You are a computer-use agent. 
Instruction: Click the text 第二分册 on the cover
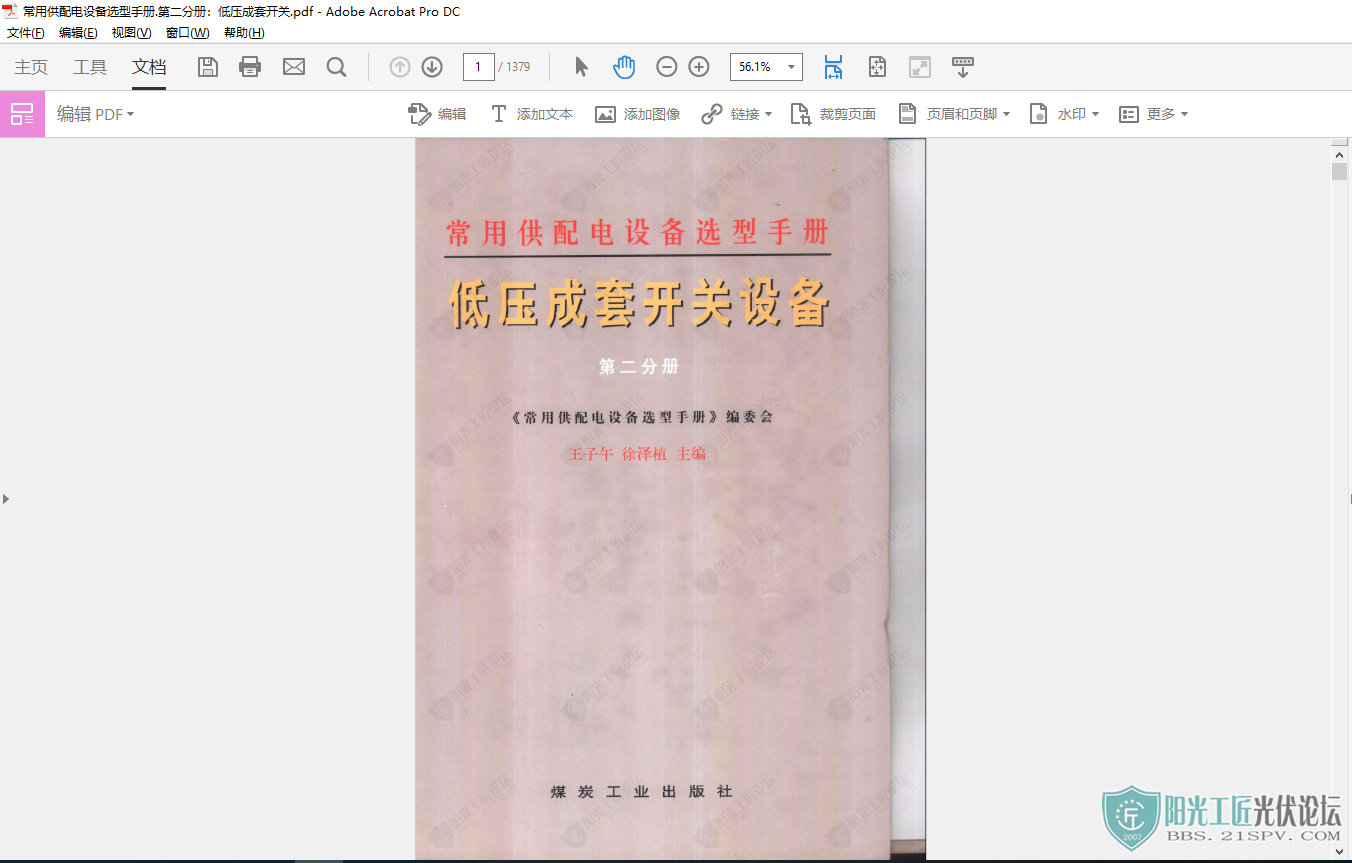pos(639,367)
